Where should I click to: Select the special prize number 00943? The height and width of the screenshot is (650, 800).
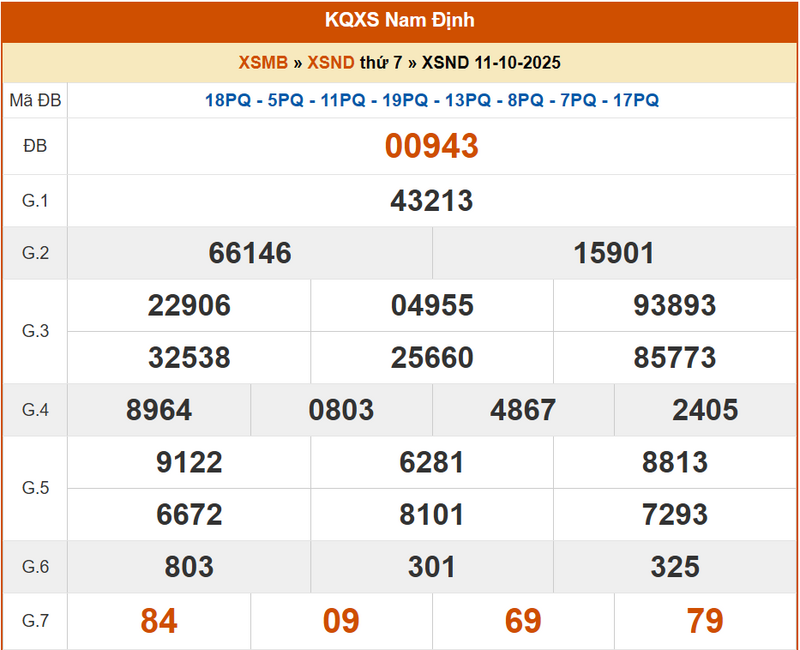click(x=432, y=146)
